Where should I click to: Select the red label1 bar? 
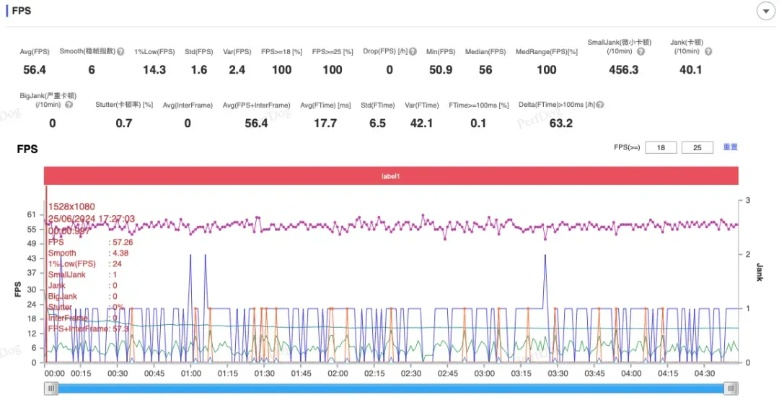391,176
